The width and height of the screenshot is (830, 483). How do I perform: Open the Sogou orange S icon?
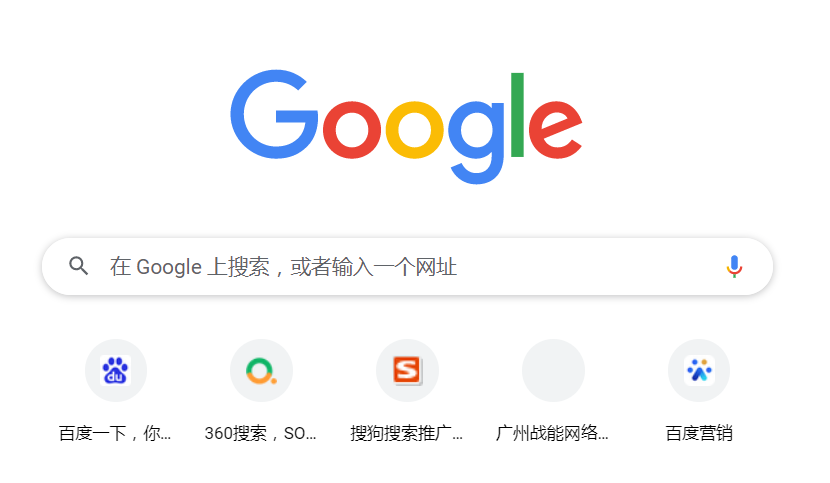[407, 370]
